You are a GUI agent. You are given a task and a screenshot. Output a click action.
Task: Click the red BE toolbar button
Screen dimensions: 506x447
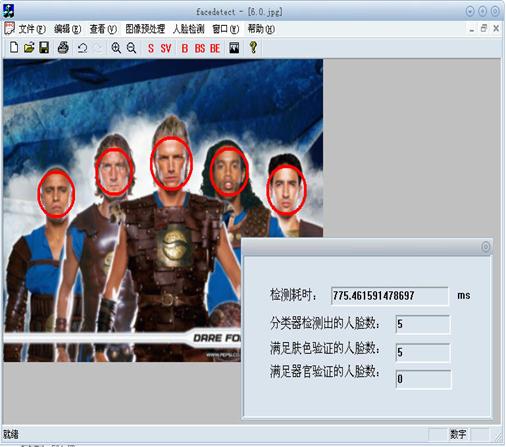click(x=215, y=49)
